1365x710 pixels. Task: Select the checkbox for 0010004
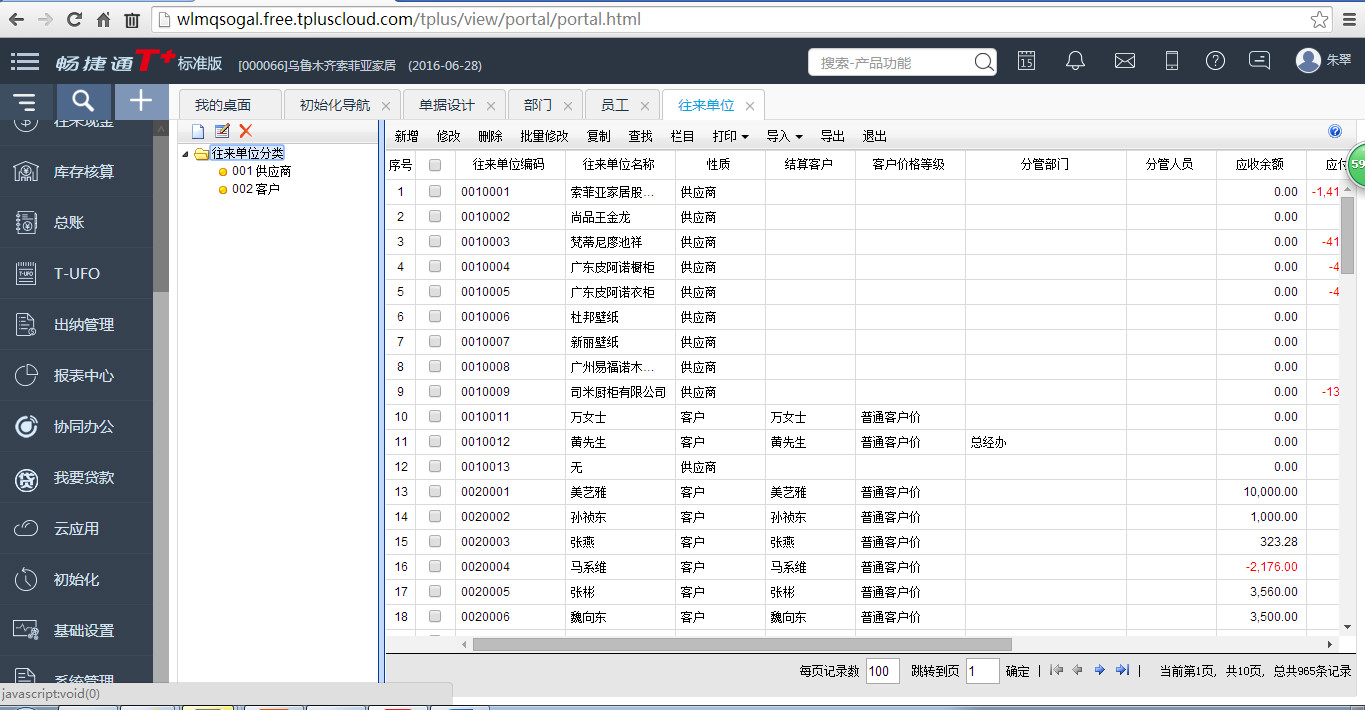pos(435,266)
